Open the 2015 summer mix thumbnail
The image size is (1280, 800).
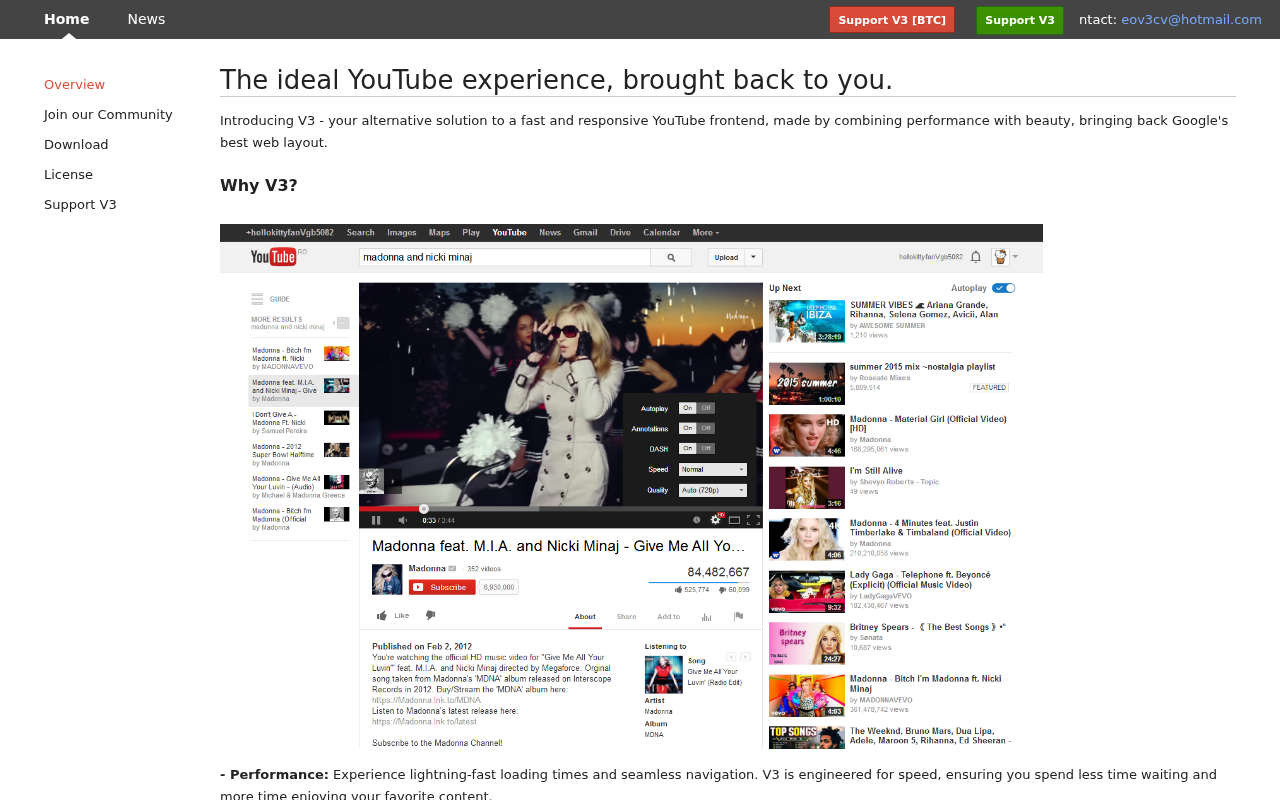(807, 383)
